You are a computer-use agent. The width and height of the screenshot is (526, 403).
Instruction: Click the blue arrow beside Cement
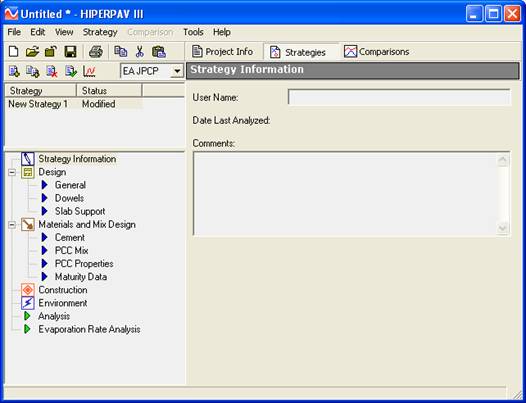click(44, 237)
